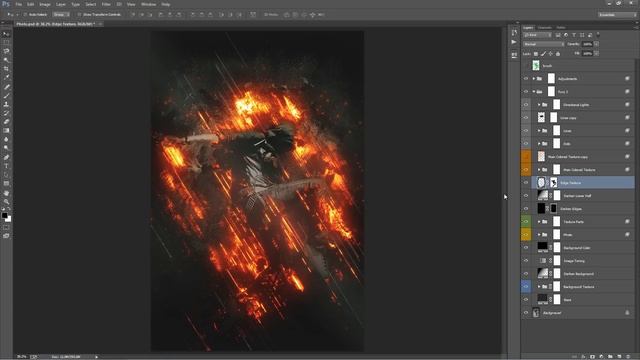Open the File menu
Screen dimensions: 640x360
click(19, 4)
